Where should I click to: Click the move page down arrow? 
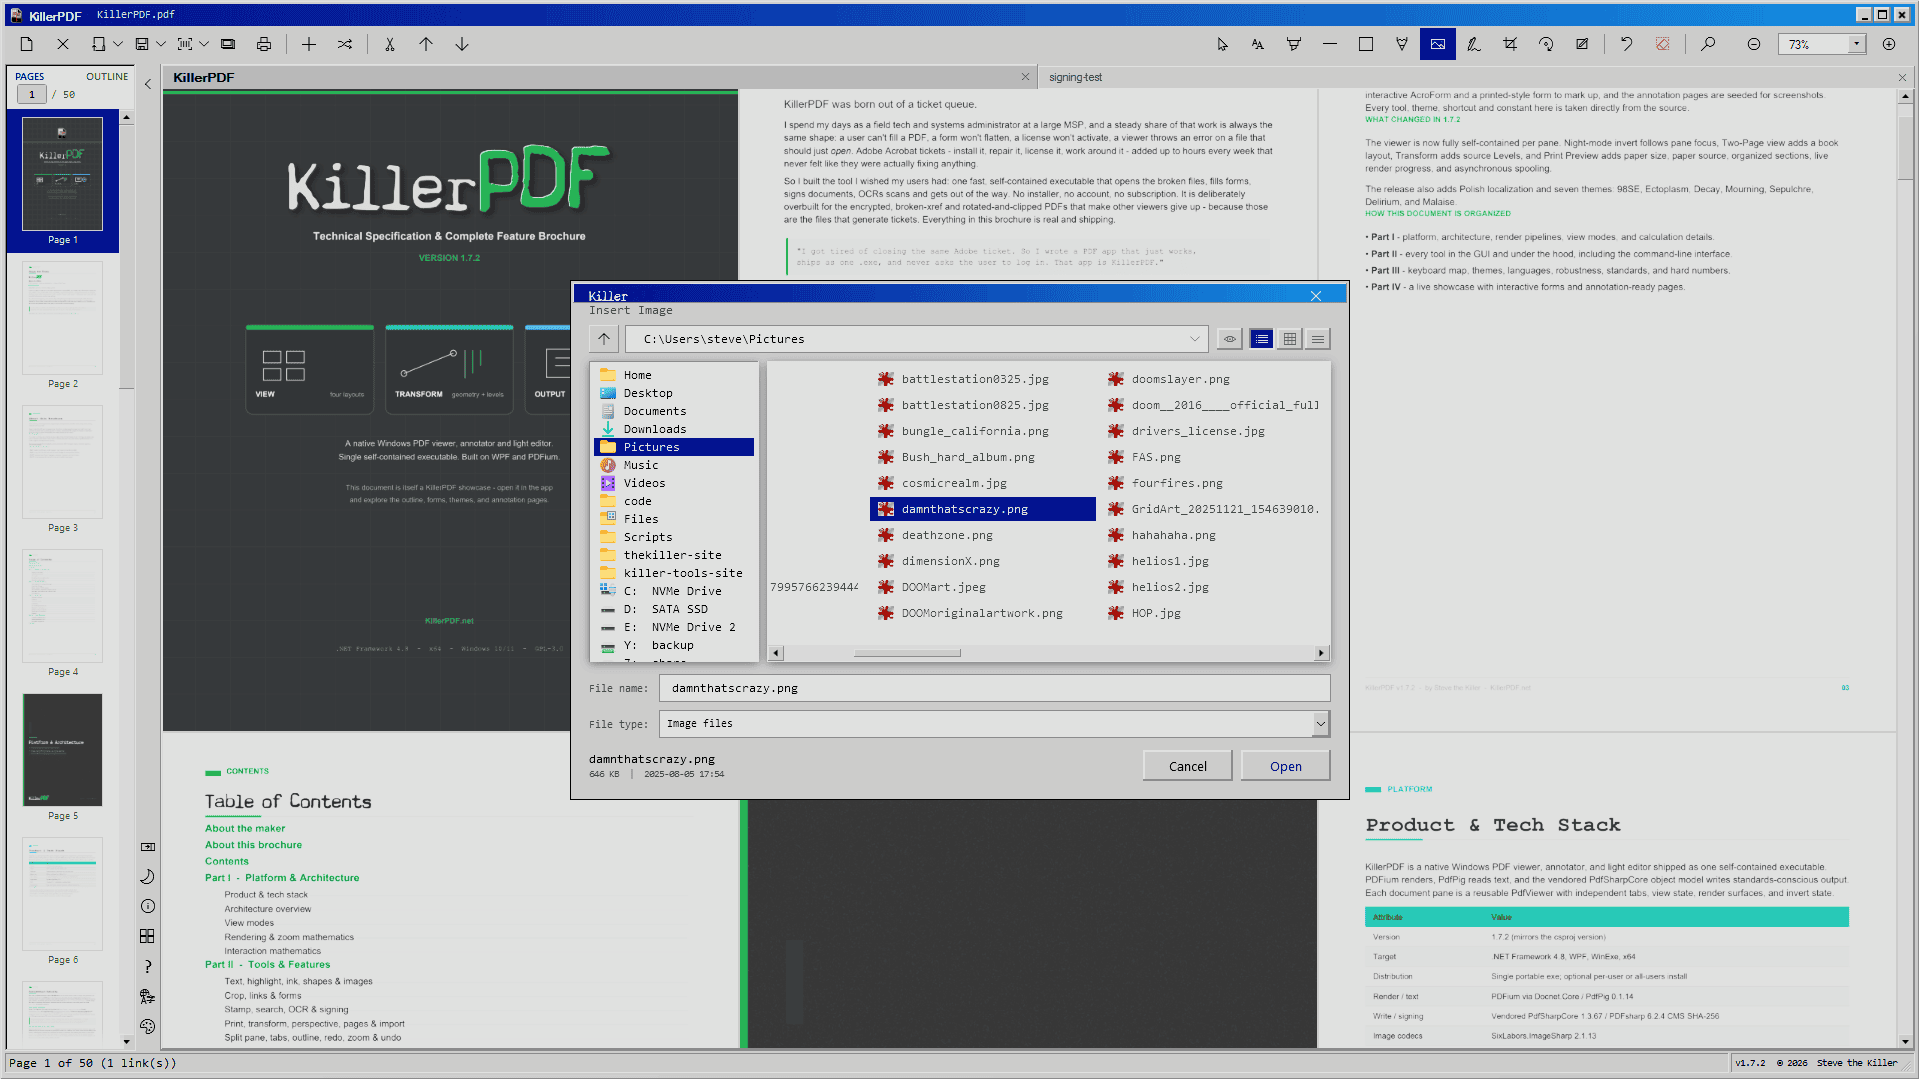pyautogui.click(x=462, y=44)
